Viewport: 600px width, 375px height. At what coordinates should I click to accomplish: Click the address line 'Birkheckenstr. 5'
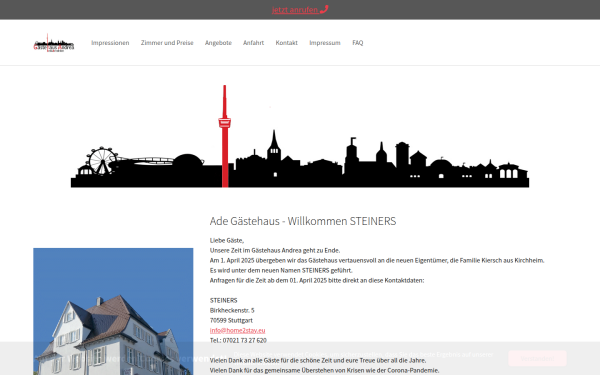point(232,310)
